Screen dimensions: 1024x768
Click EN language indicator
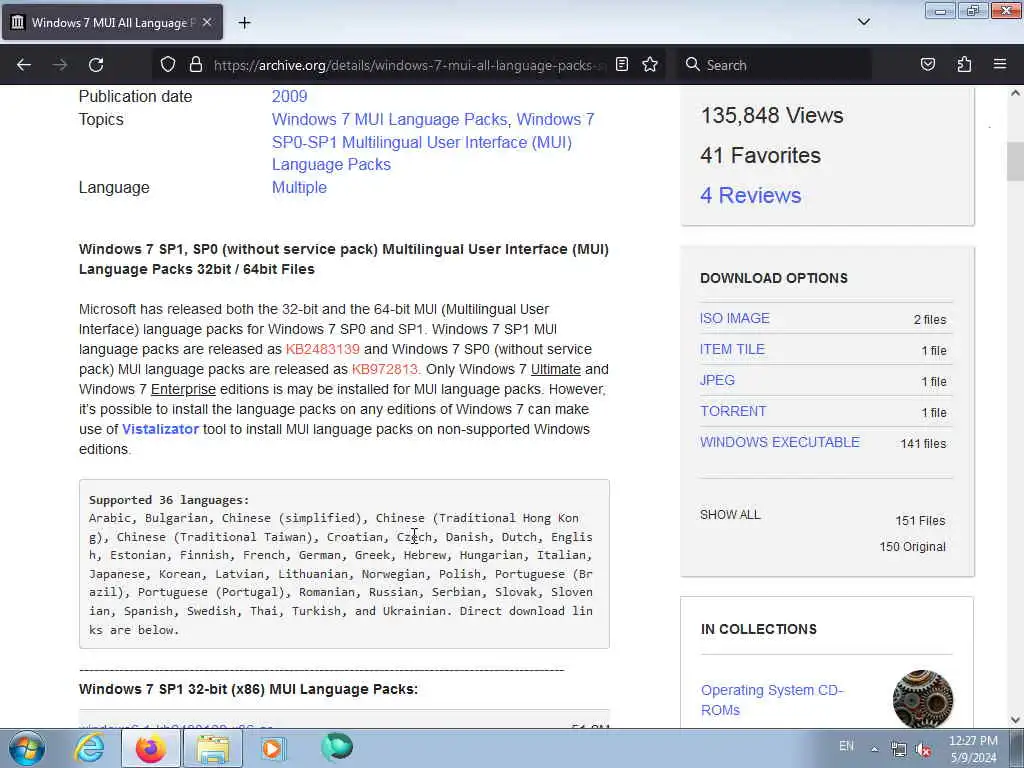coord(846,746)
